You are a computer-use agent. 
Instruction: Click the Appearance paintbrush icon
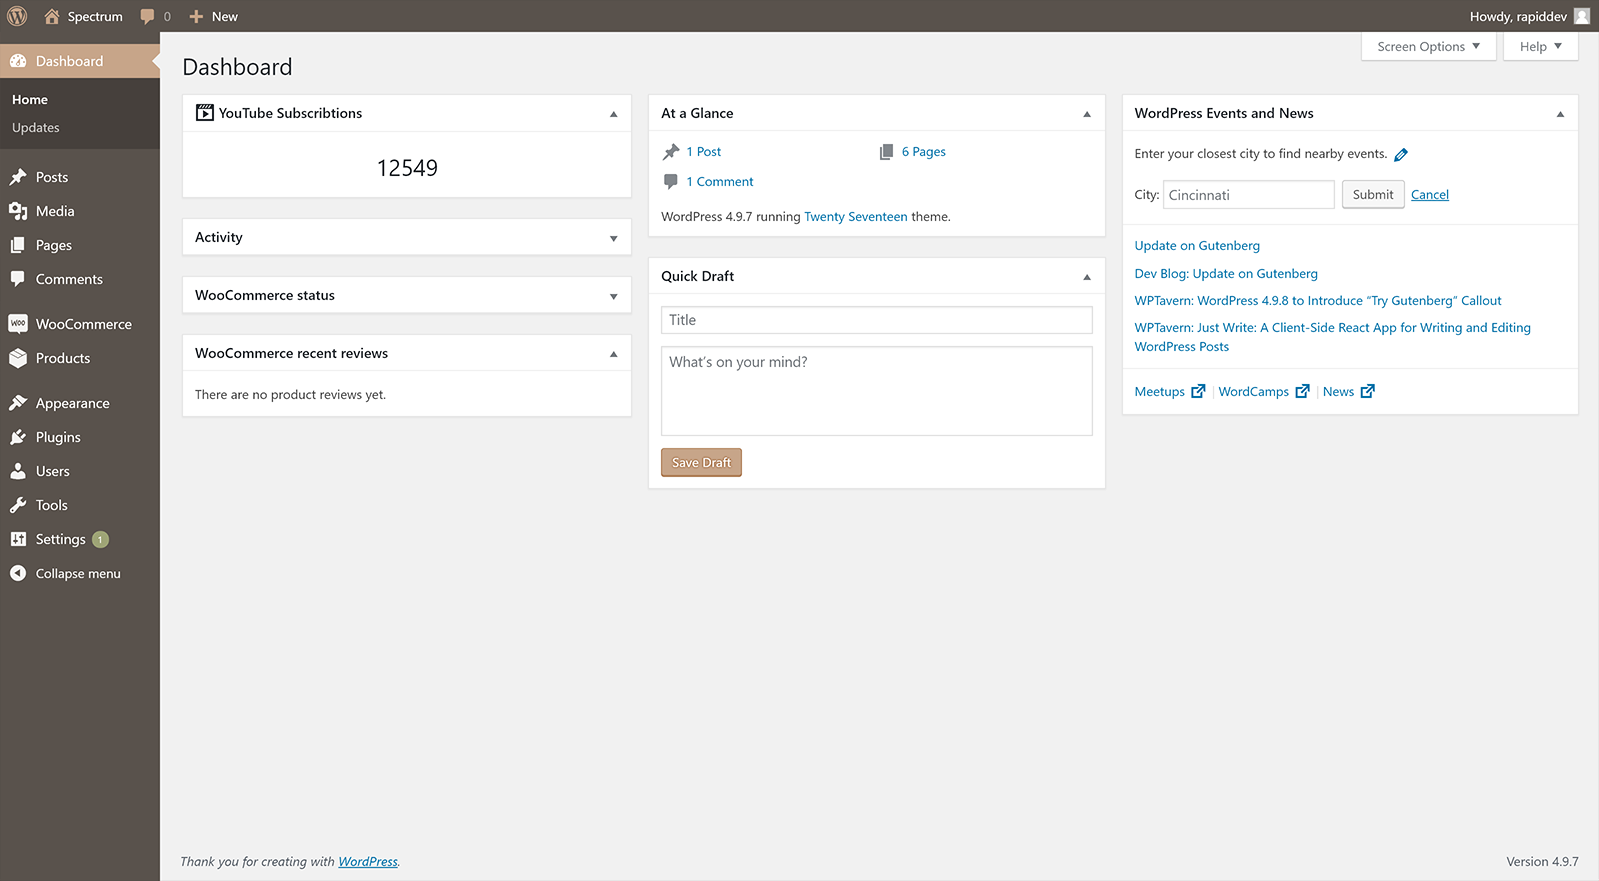pos(18,403)
